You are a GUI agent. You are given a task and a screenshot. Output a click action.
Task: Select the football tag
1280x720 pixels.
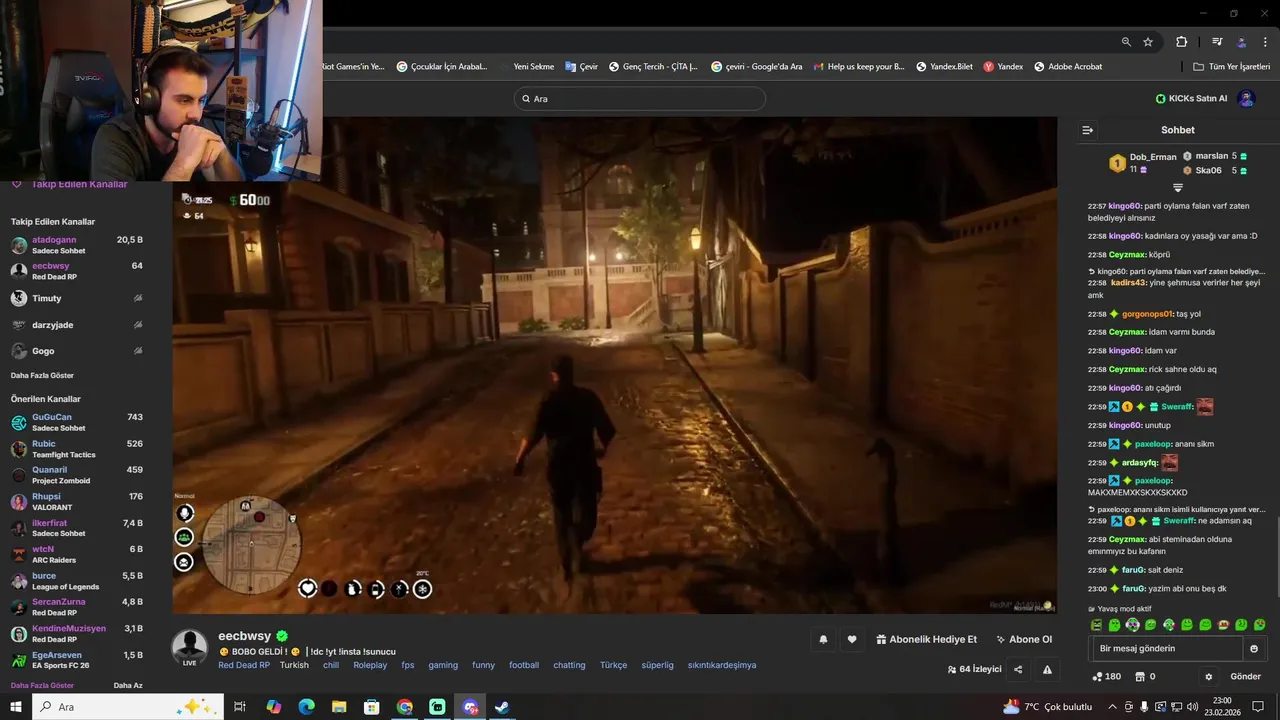click(524, 665)
